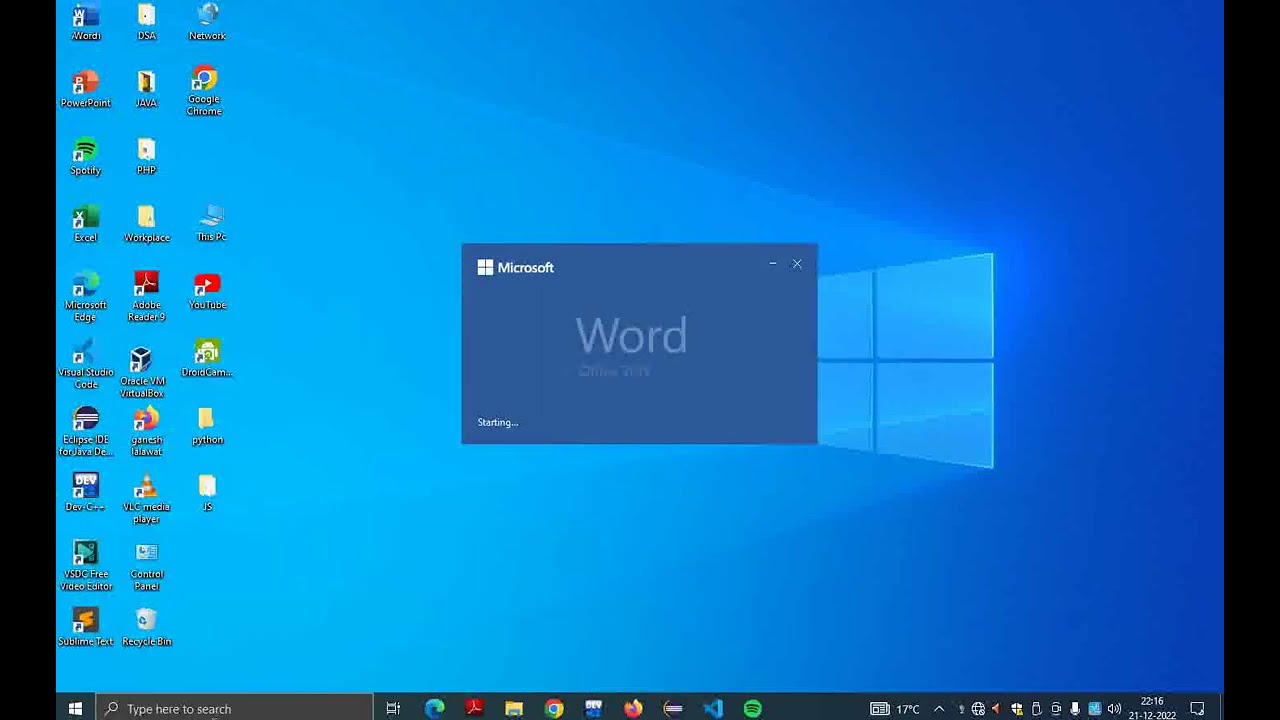Launch Dev-C++ desktop shortcut
Image resolution: width=1280 pixels, height=720 pixels.
tap(86, 492)
